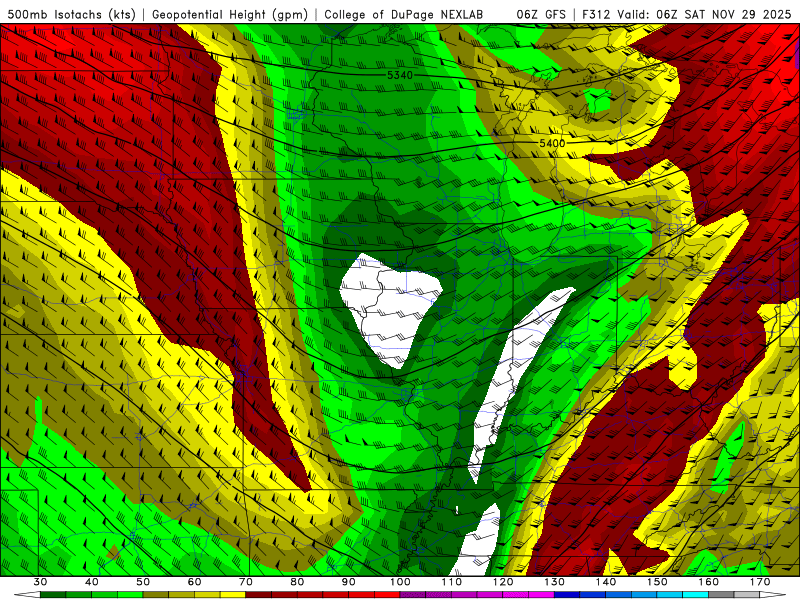Click the 110 knot legend value
The image size is (800, 600).
(x=452, y=582)
